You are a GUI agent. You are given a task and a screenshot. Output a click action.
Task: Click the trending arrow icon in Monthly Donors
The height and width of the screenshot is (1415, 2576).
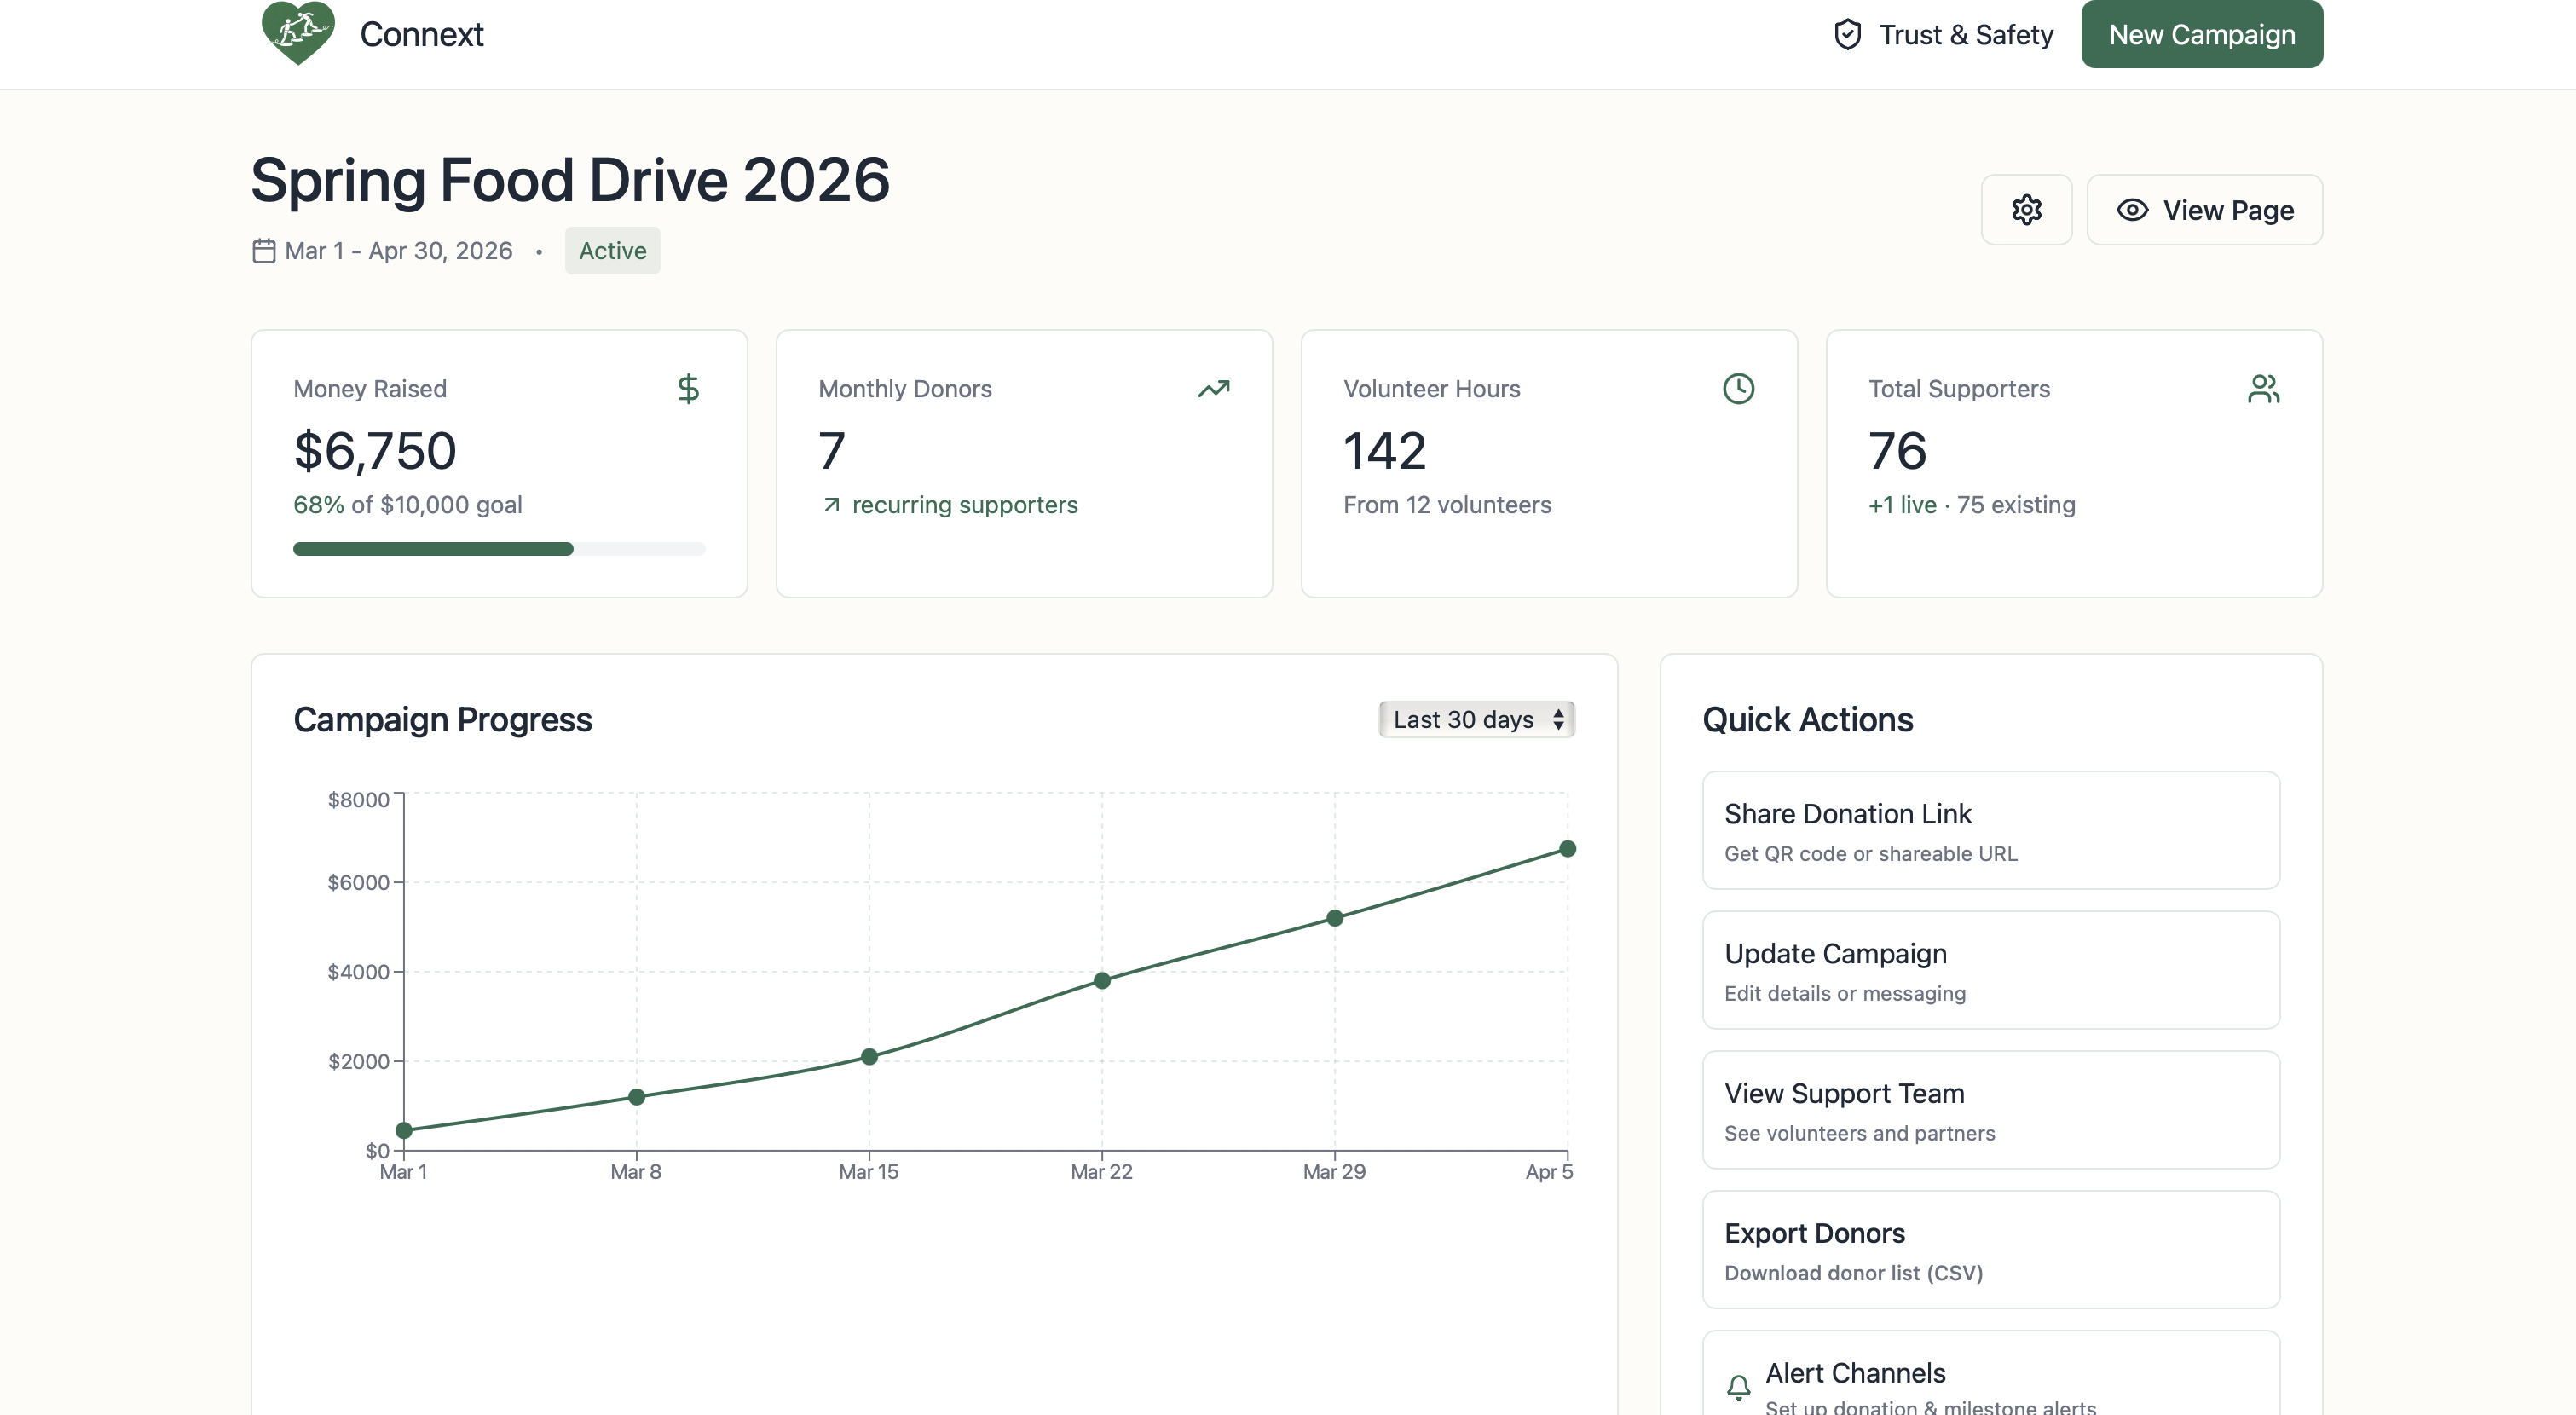click(x=1213, y=388)
